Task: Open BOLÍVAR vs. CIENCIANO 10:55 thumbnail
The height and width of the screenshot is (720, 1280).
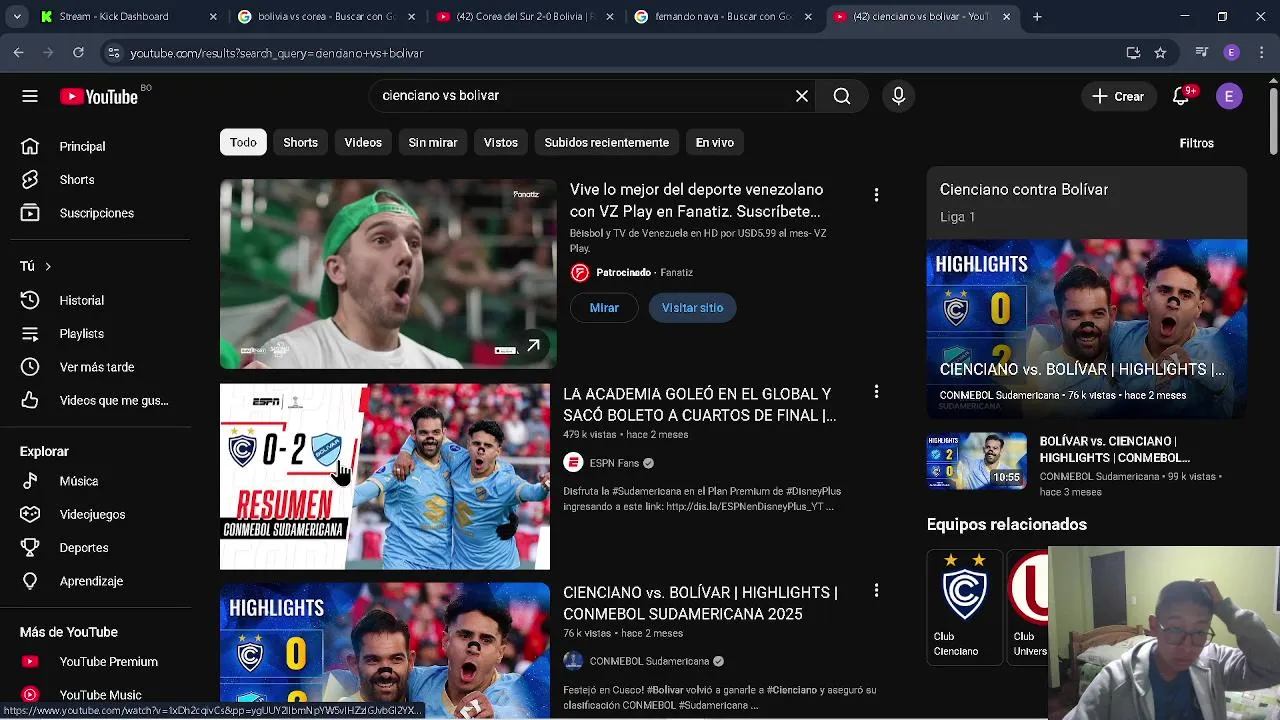Action: click(977, 460)
